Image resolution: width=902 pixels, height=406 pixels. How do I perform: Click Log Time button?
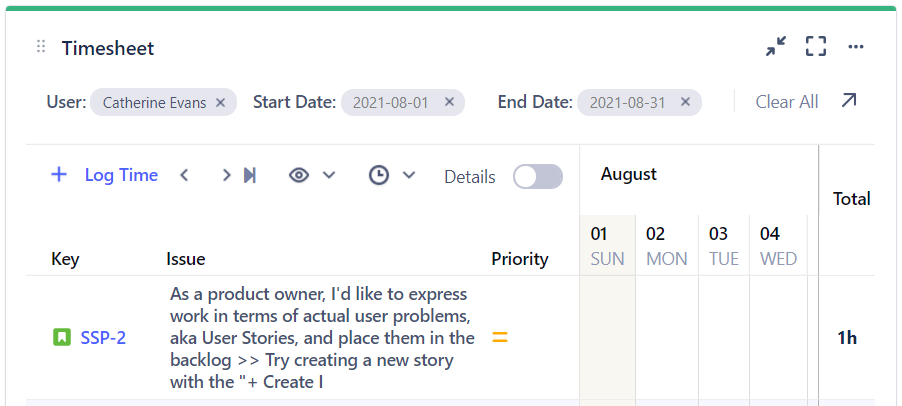pyautogui.click(x=105, y=175)
